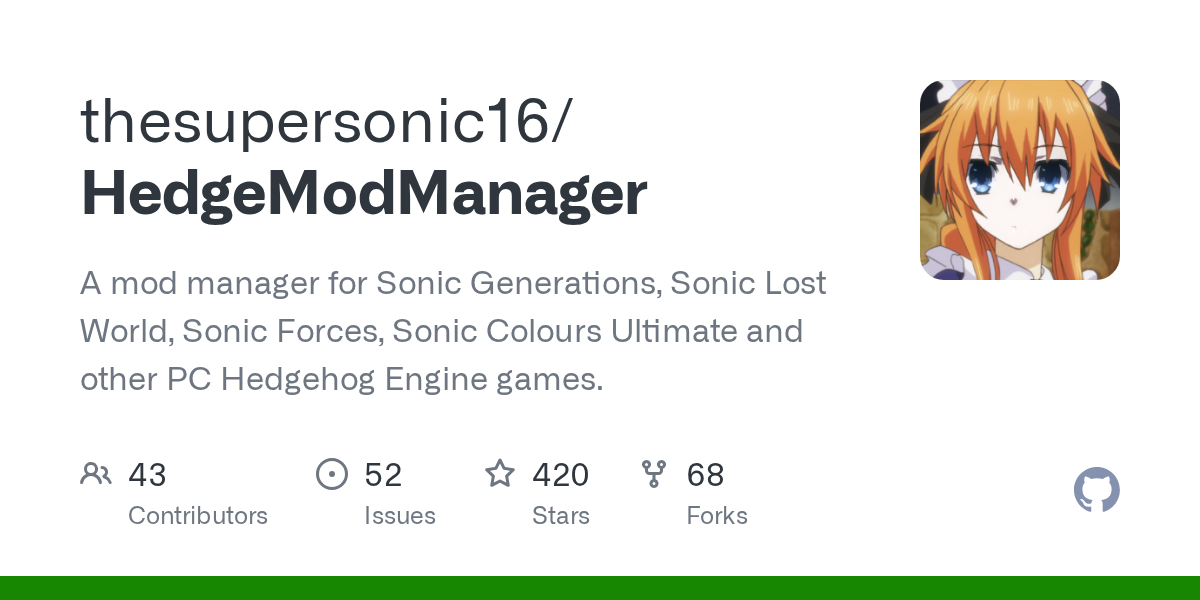This screenshot has width=1200, height=600.
Task: Open the Forks label
Action: pos(717,516)
